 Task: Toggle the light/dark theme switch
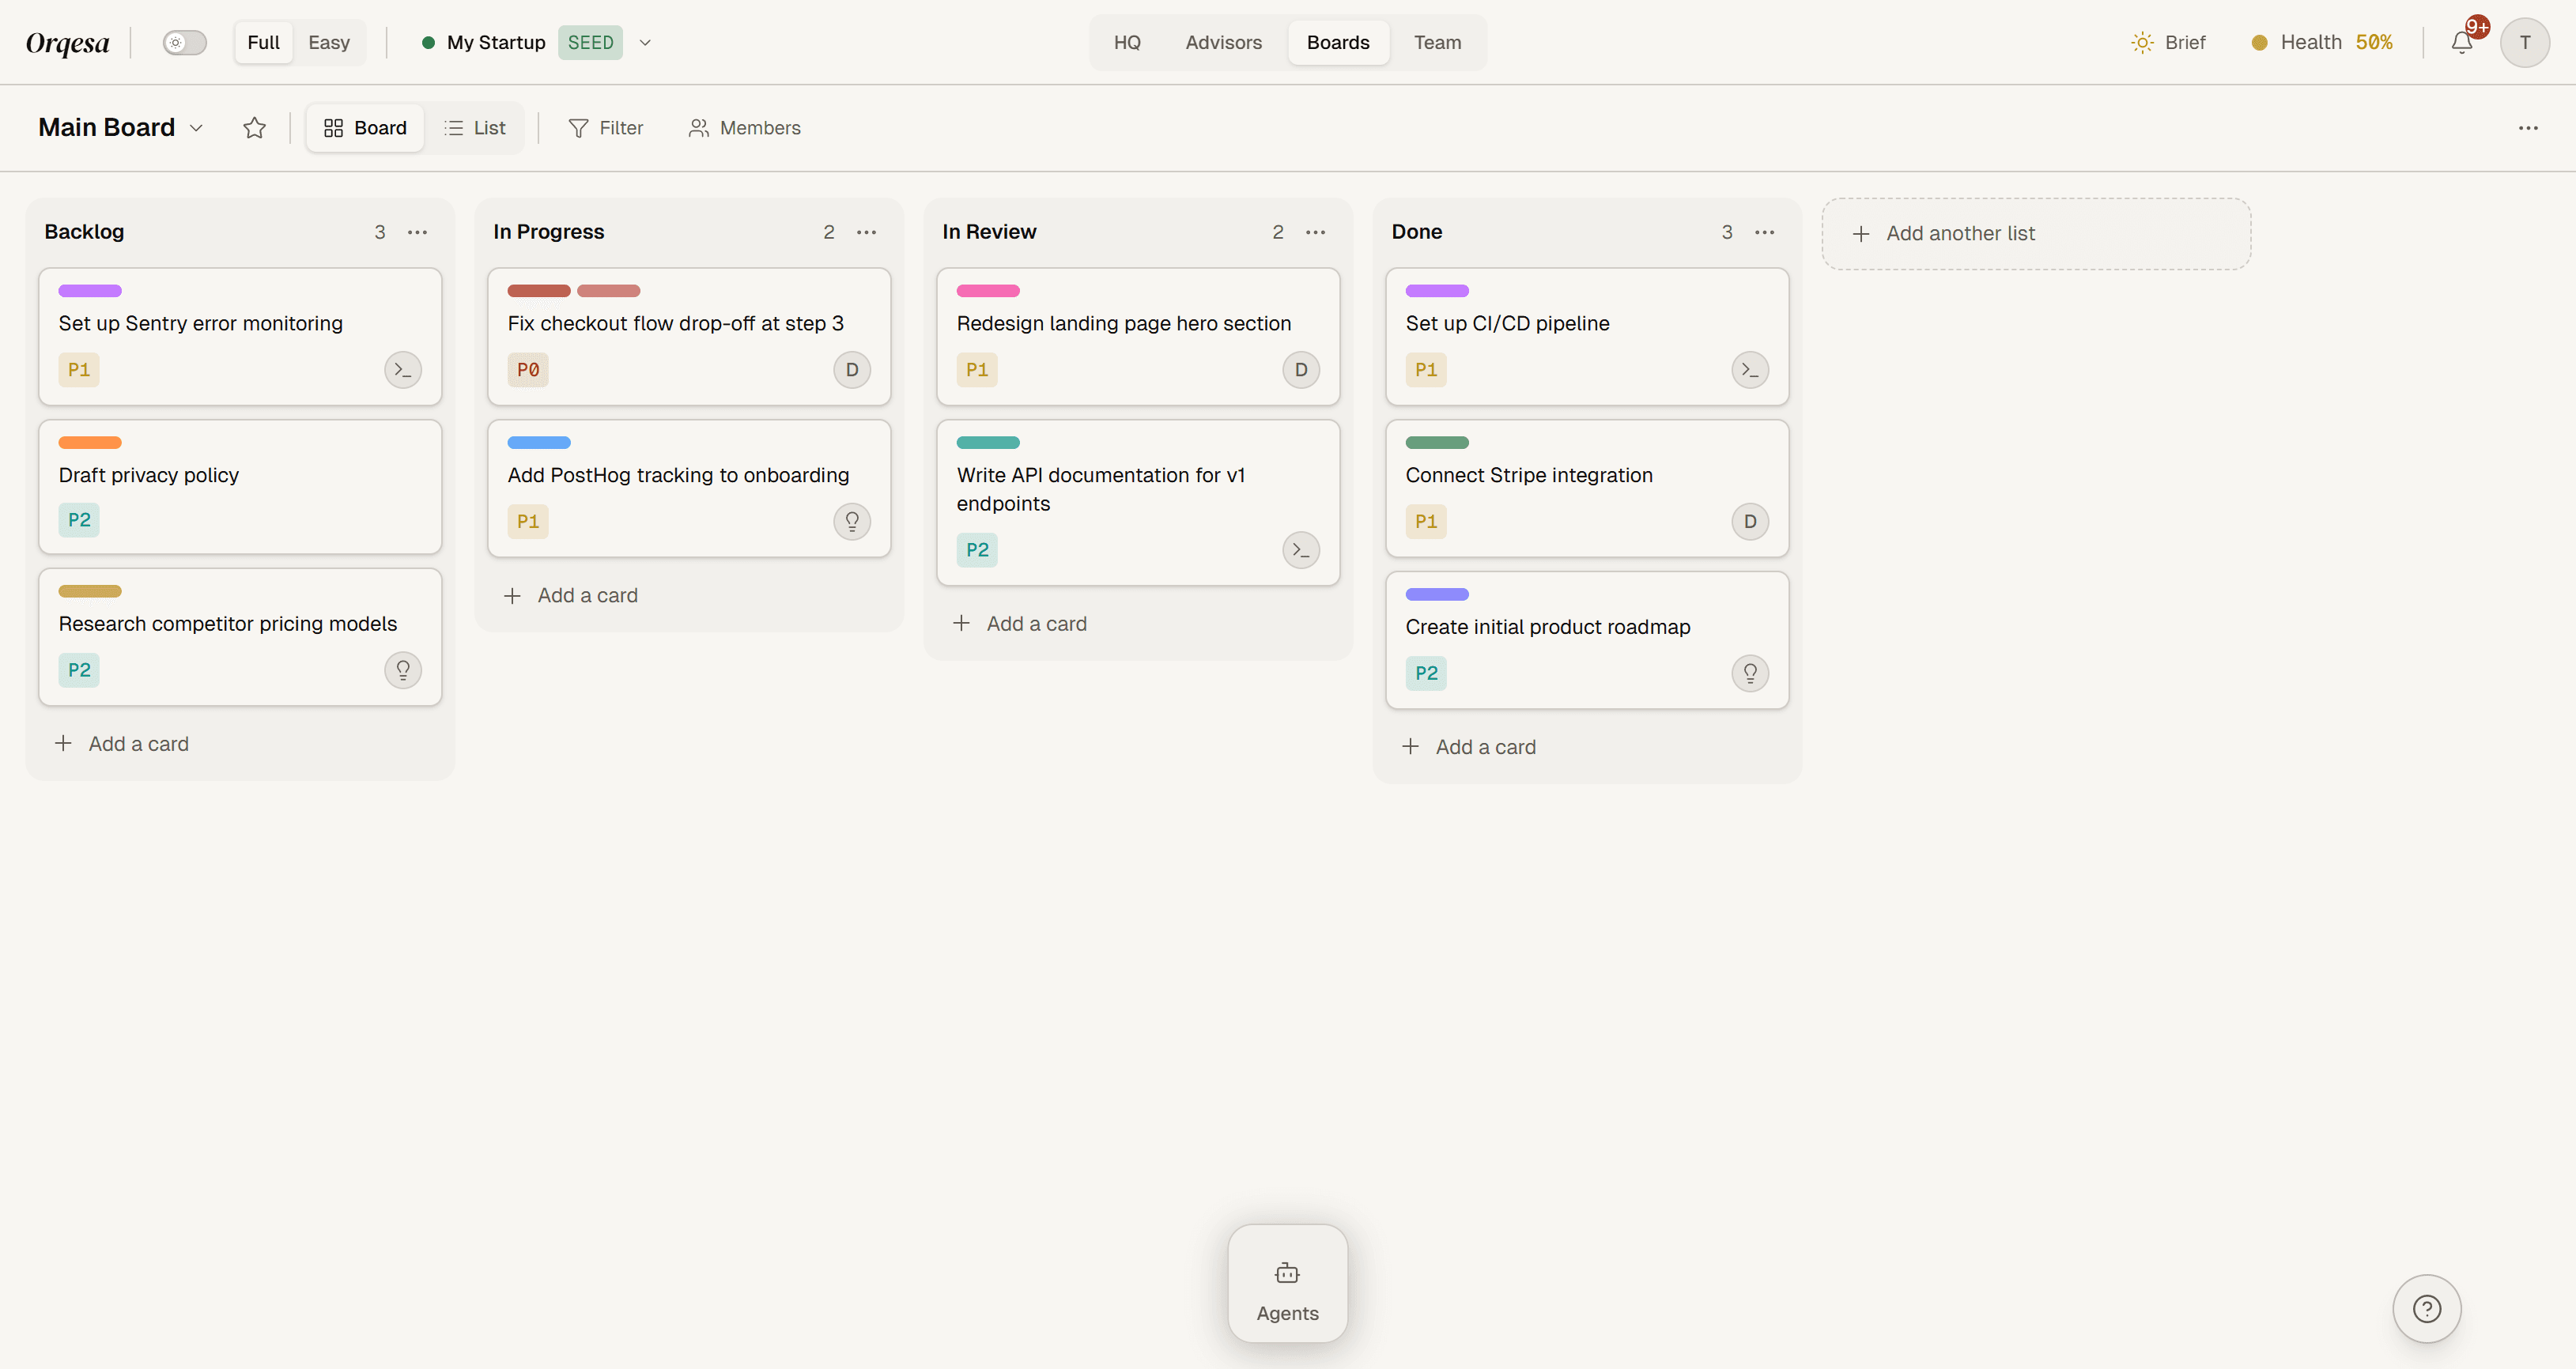(185, 42)
